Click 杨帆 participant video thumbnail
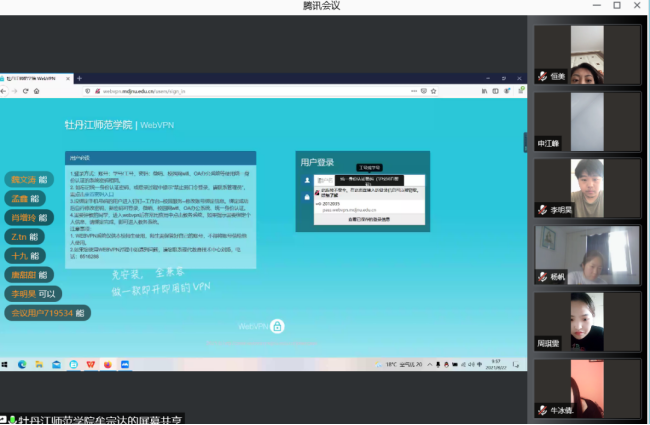 [x=585, y=253]
